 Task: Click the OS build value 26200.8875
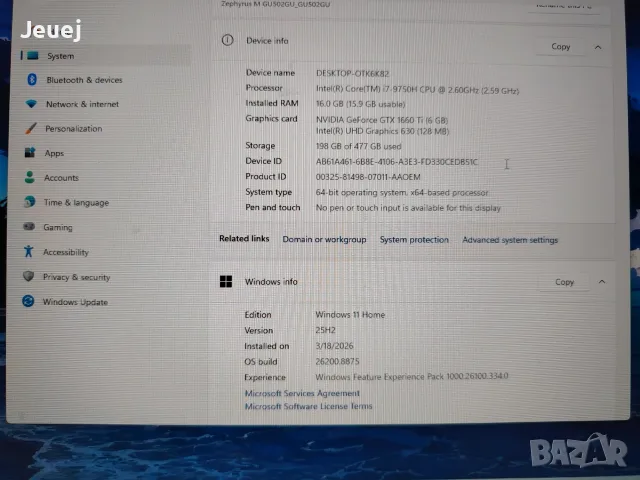(337, 361)
